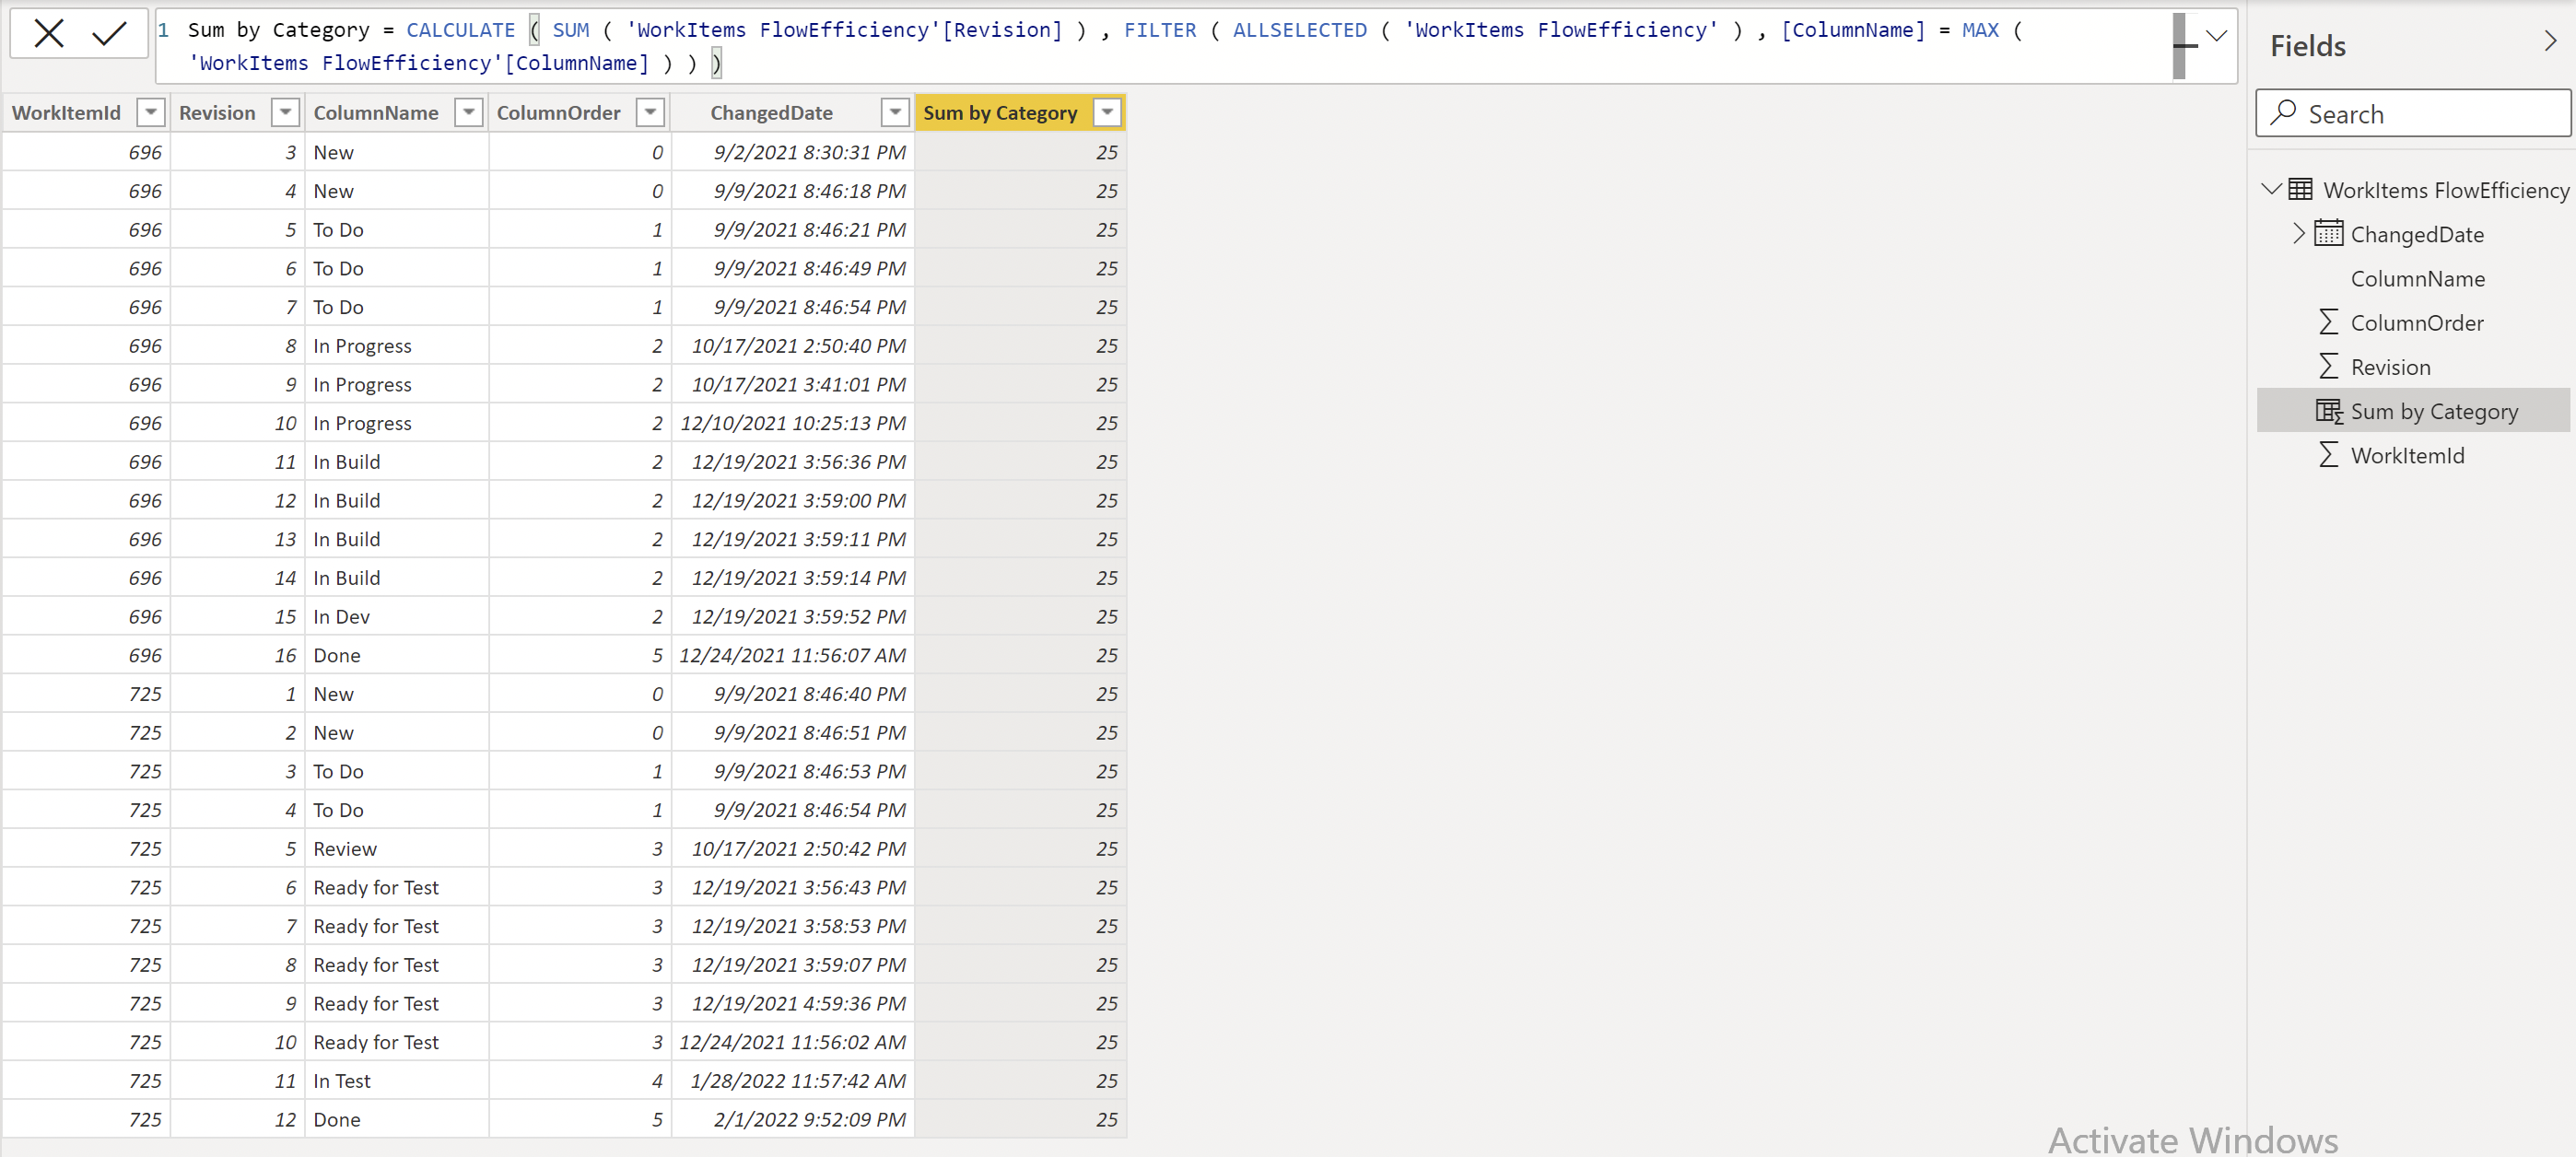Expand the formula bar with the chevron
This screenshot has width=2576, height=1157.
[2216, 35]
